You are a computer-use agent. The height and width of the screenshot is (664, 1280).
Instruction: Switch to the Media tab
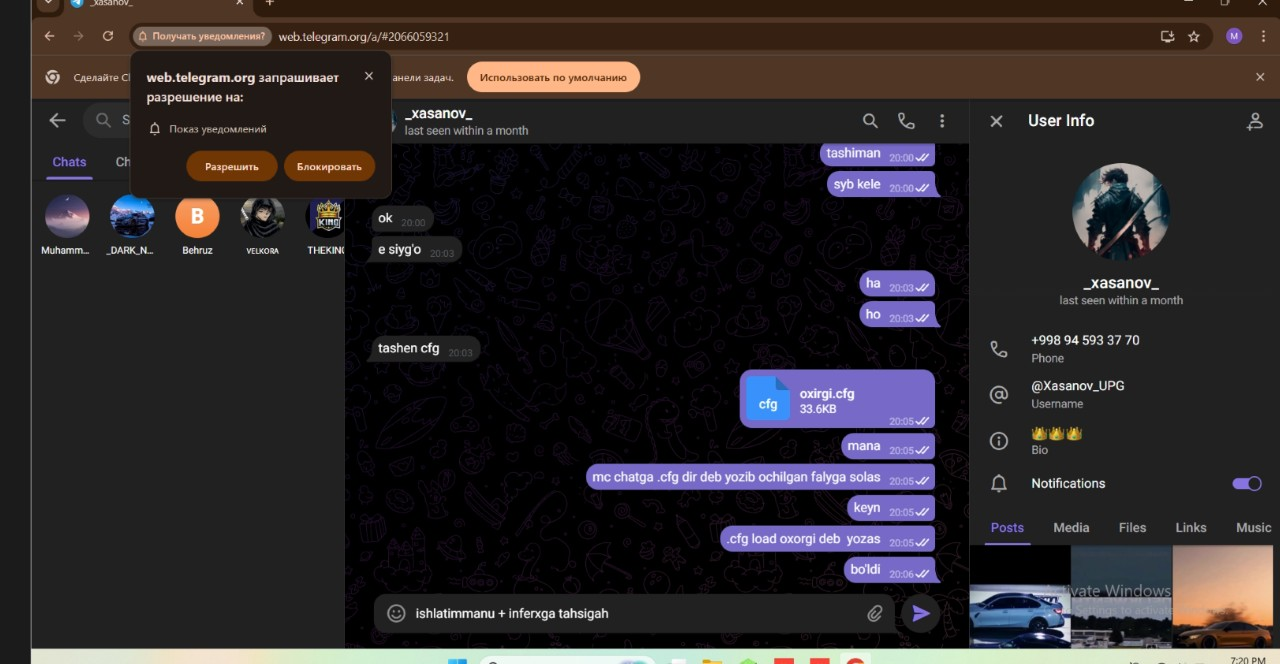[1071, 528]
